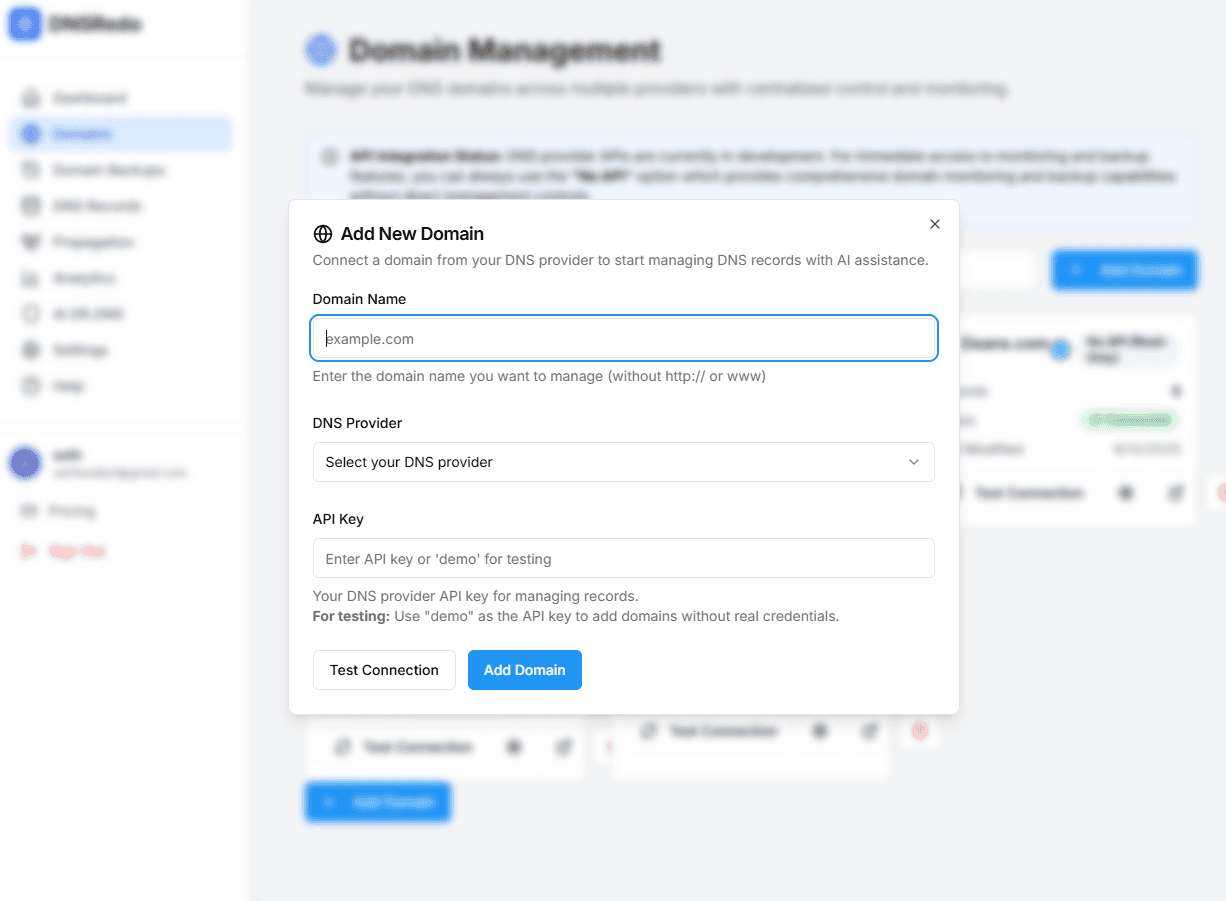Open the Select your DNS provider dropdown
Image resolution: width=1226 pixels, height=901 pixels.
coord(624,462)
